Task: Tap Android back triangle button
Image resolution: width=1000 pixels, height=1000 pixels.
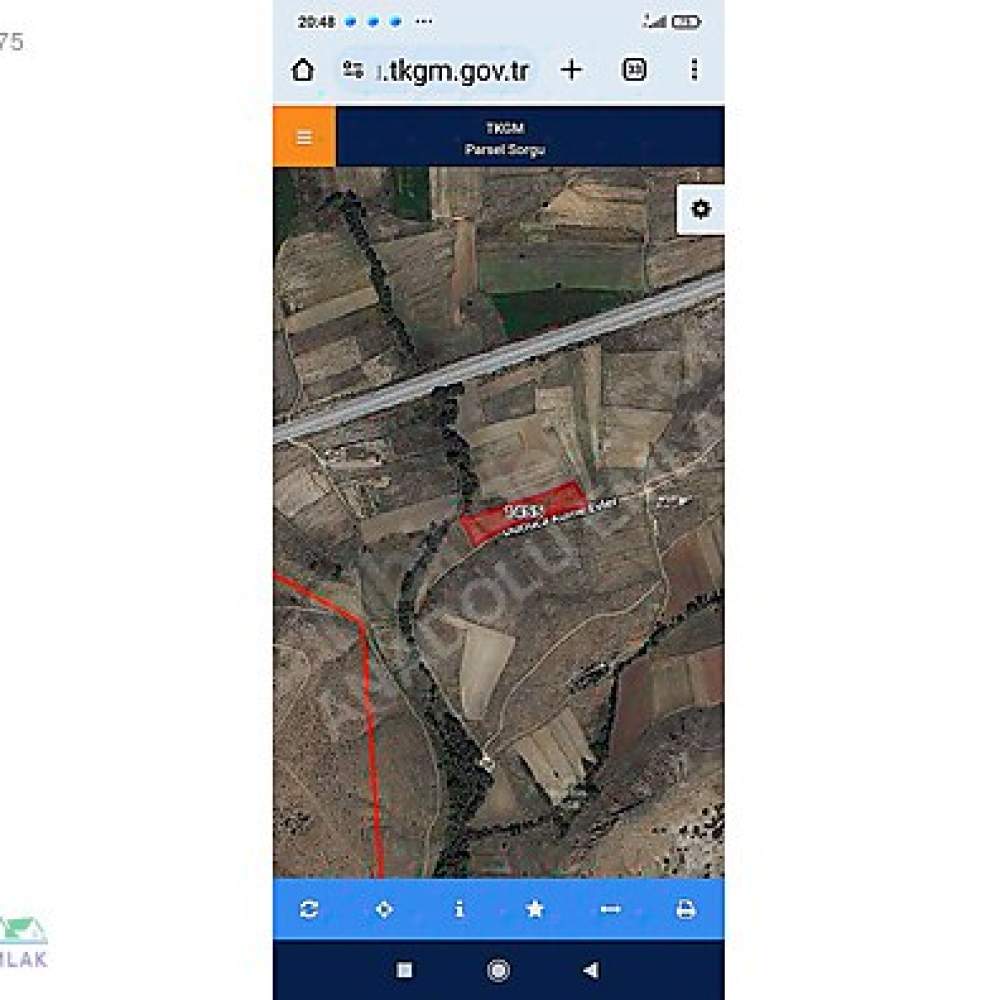Action: (x=591, y=970)
